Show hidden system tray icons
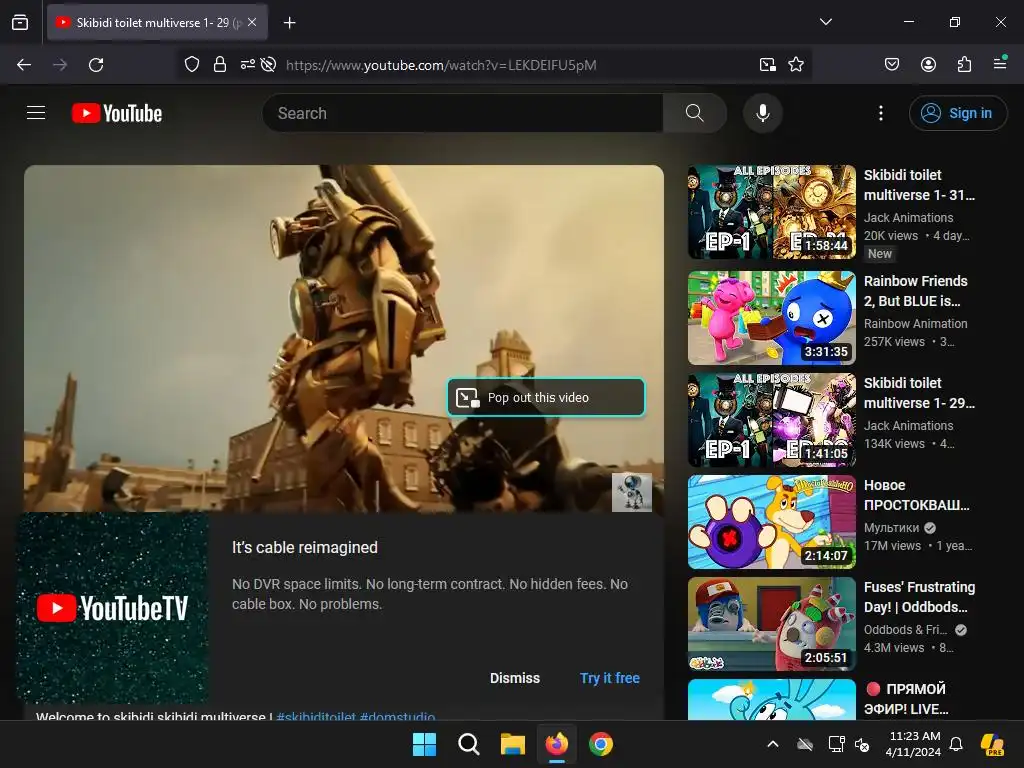The image size is (1024, 768). pyautogui.click(x=773, y=744)
